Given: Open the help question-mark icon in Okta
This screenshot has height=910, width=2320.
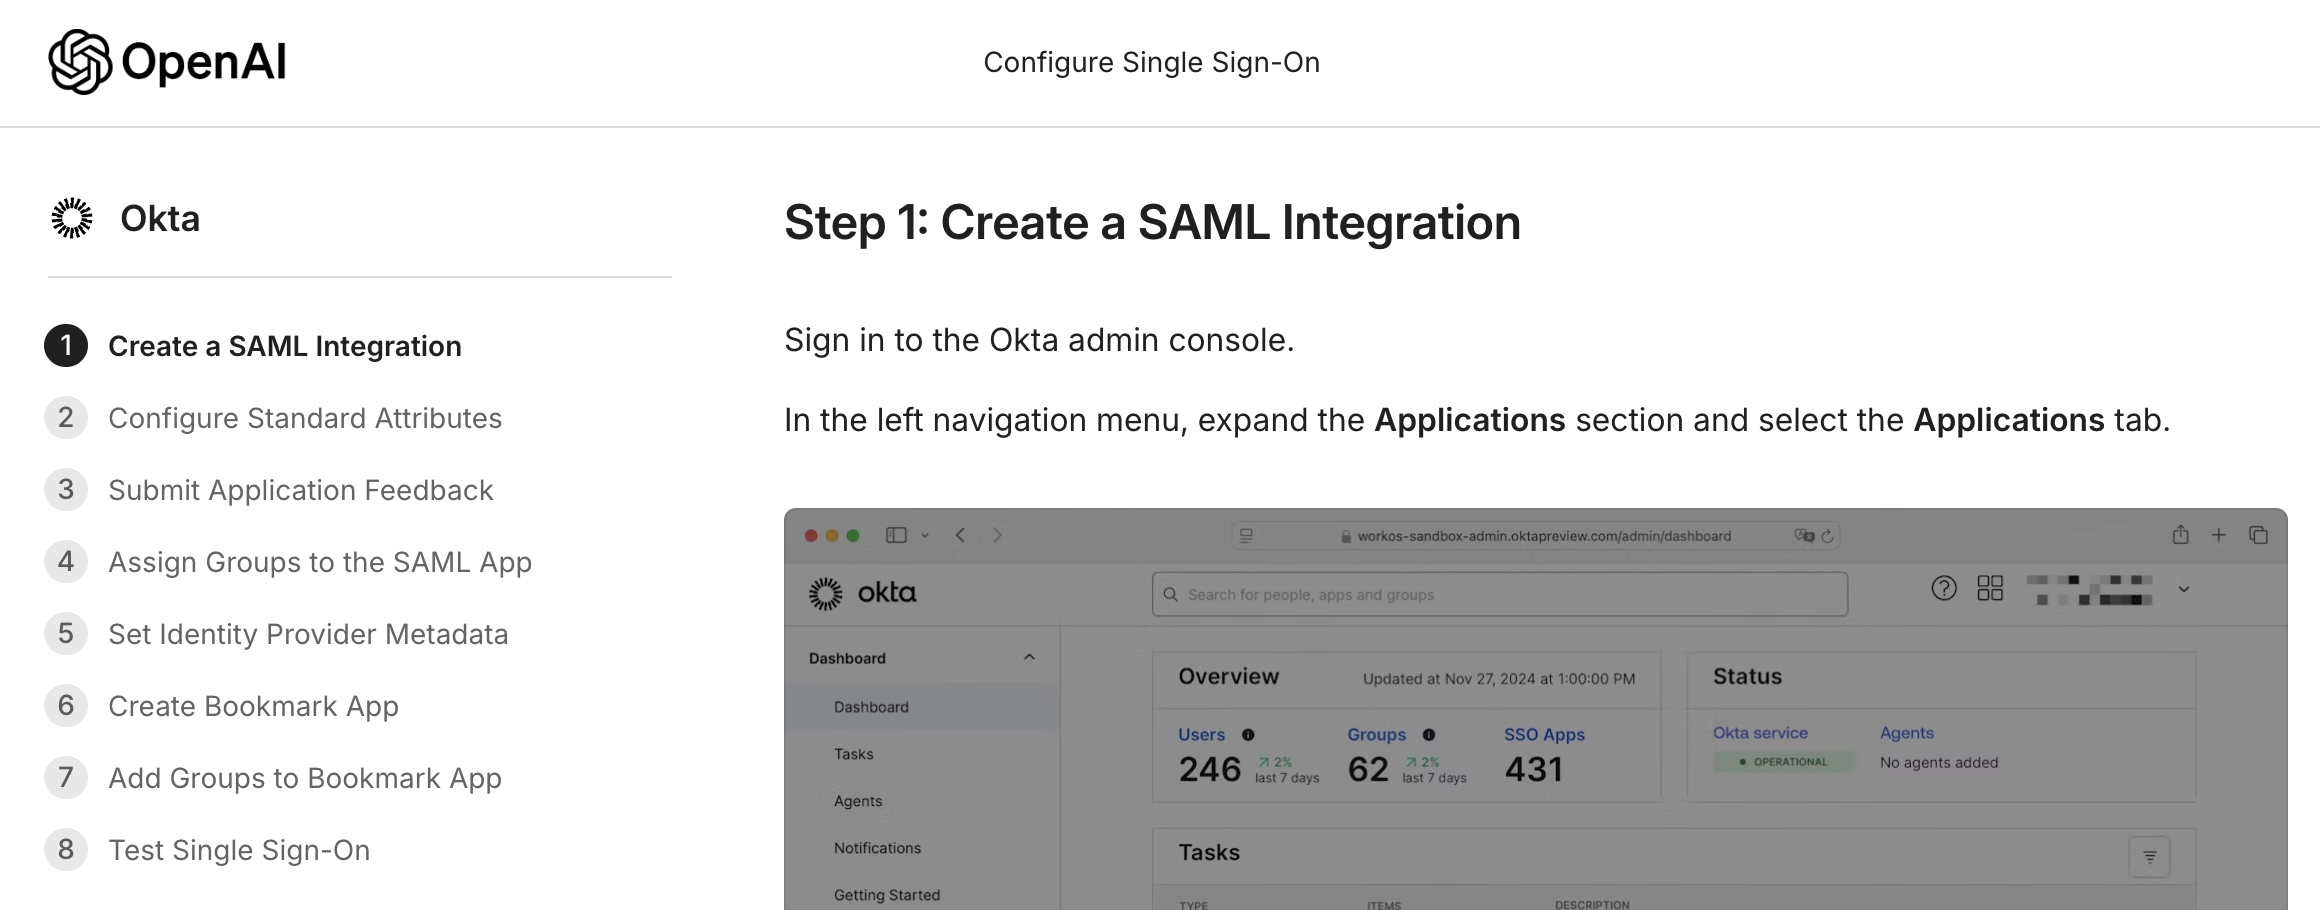Looking at the screenshot, I should point(1943,588).
